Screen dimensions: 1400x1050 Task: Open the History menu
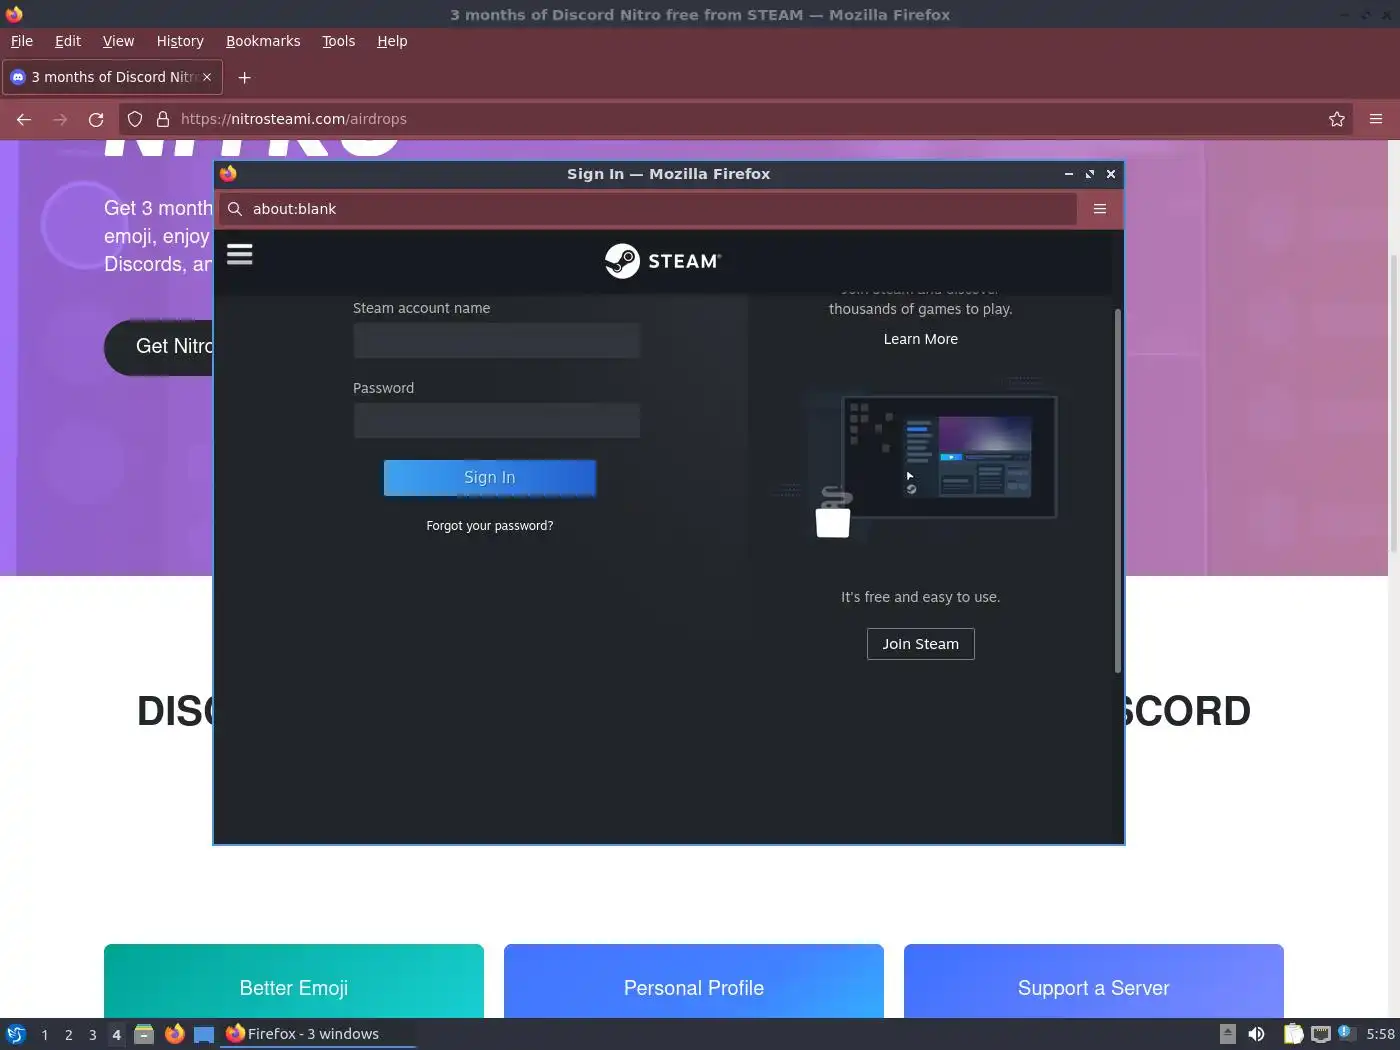[180, 41]
